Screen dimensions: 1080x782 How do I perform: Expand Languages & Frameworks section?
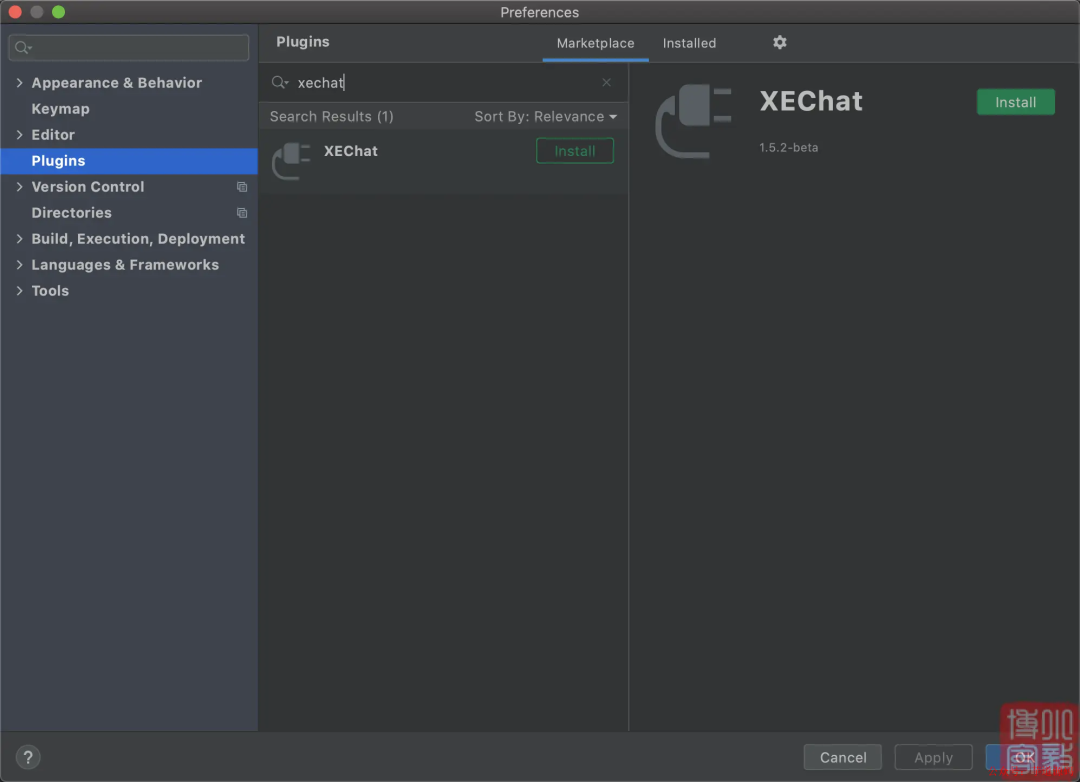point(19,265)
